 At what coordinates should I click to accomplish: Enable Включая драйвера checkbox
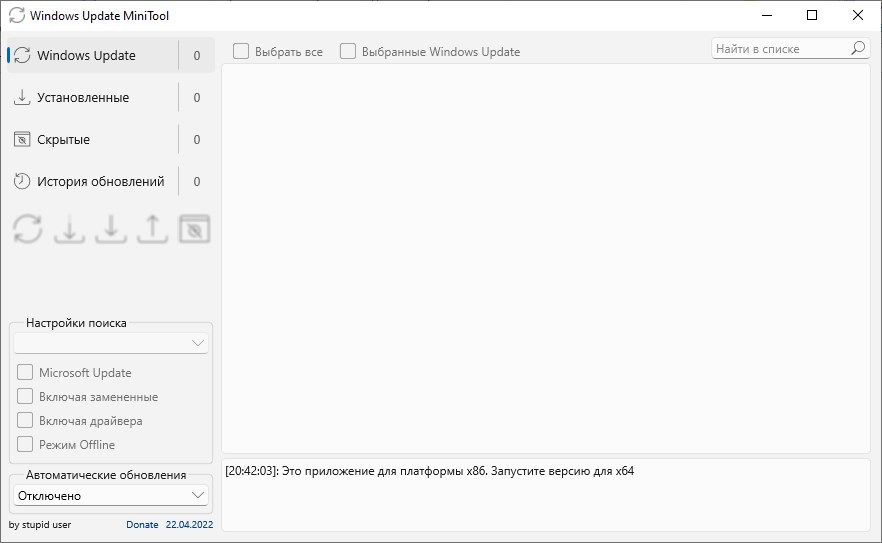[x=25, y=420]
